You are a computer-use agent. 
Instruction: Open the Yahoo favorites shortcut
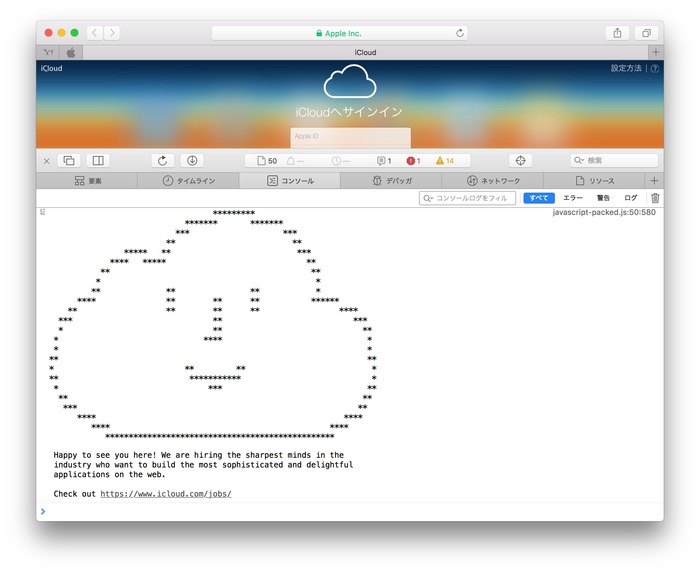click(48, 53)
